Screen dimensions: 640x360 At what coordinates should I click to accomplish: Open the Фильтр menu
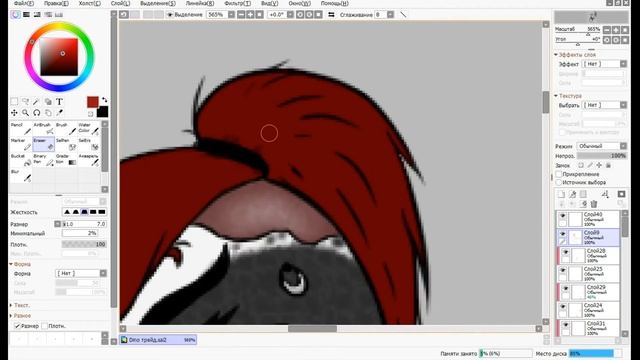tap(238, 3)
